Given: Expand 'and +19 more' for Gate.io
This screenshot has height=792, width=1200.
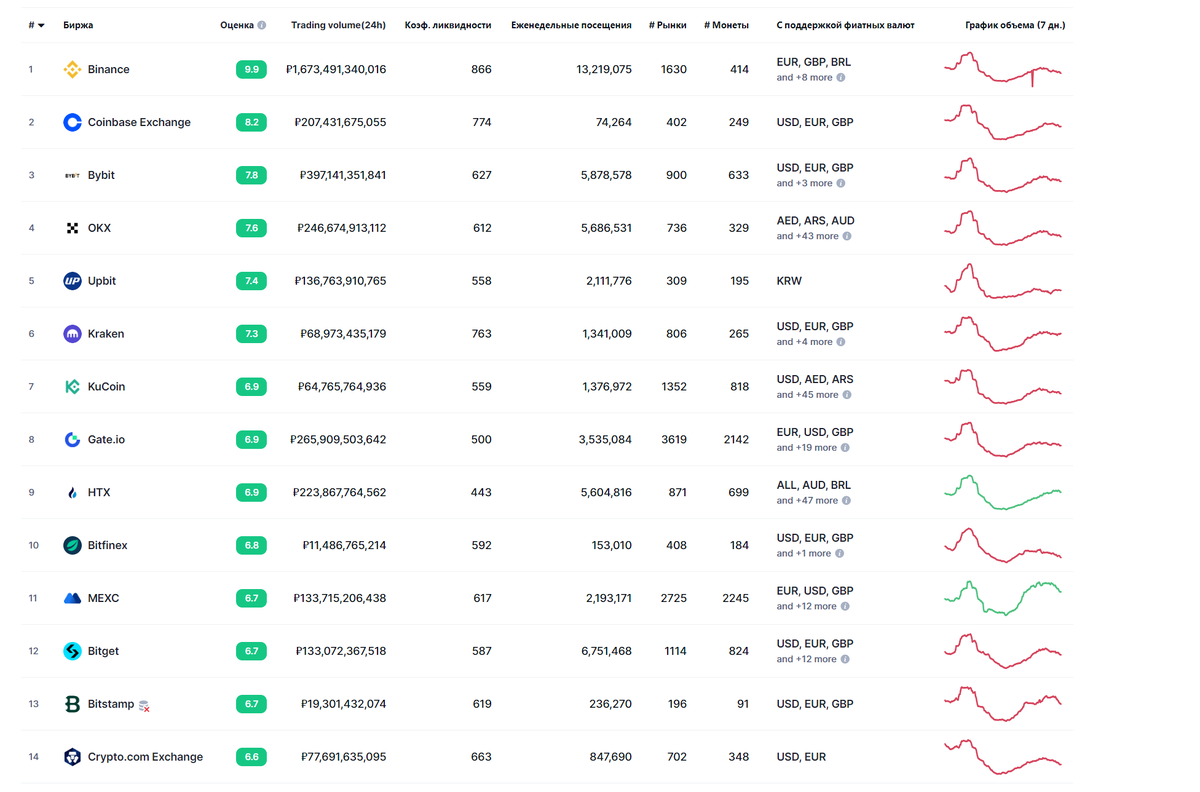Looking at the screenshot, I should [x=806, y=448].
